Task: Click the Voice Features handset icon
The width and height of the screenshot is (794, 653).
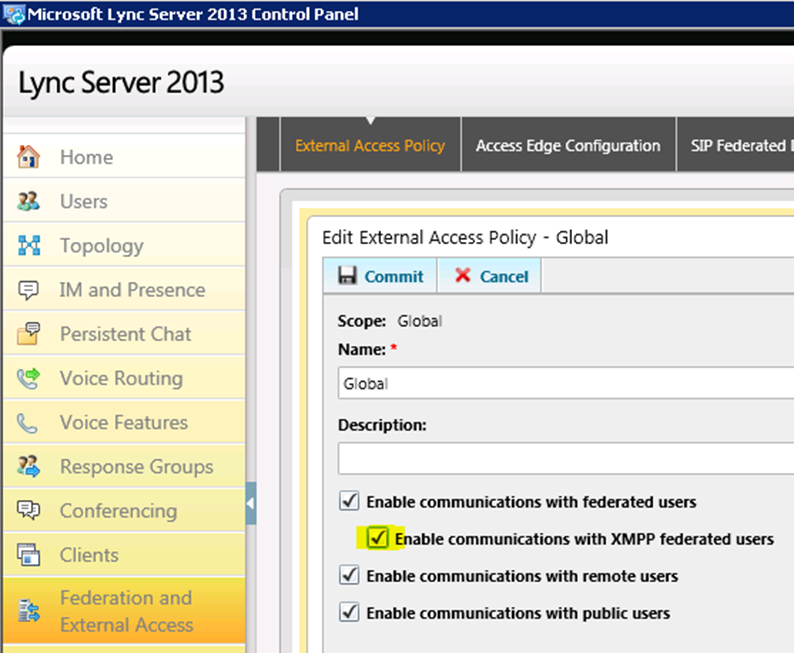Action: coord(27,423)
